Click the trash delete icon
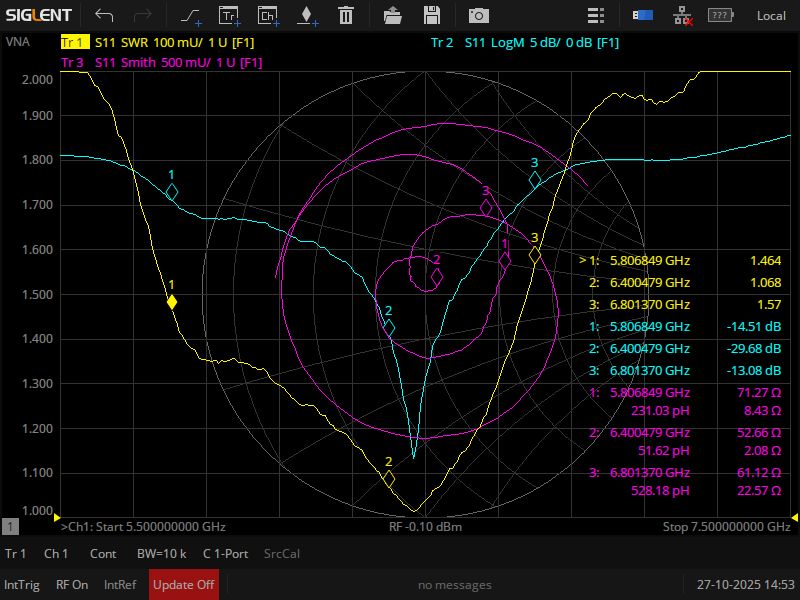 tap(345, 15)
